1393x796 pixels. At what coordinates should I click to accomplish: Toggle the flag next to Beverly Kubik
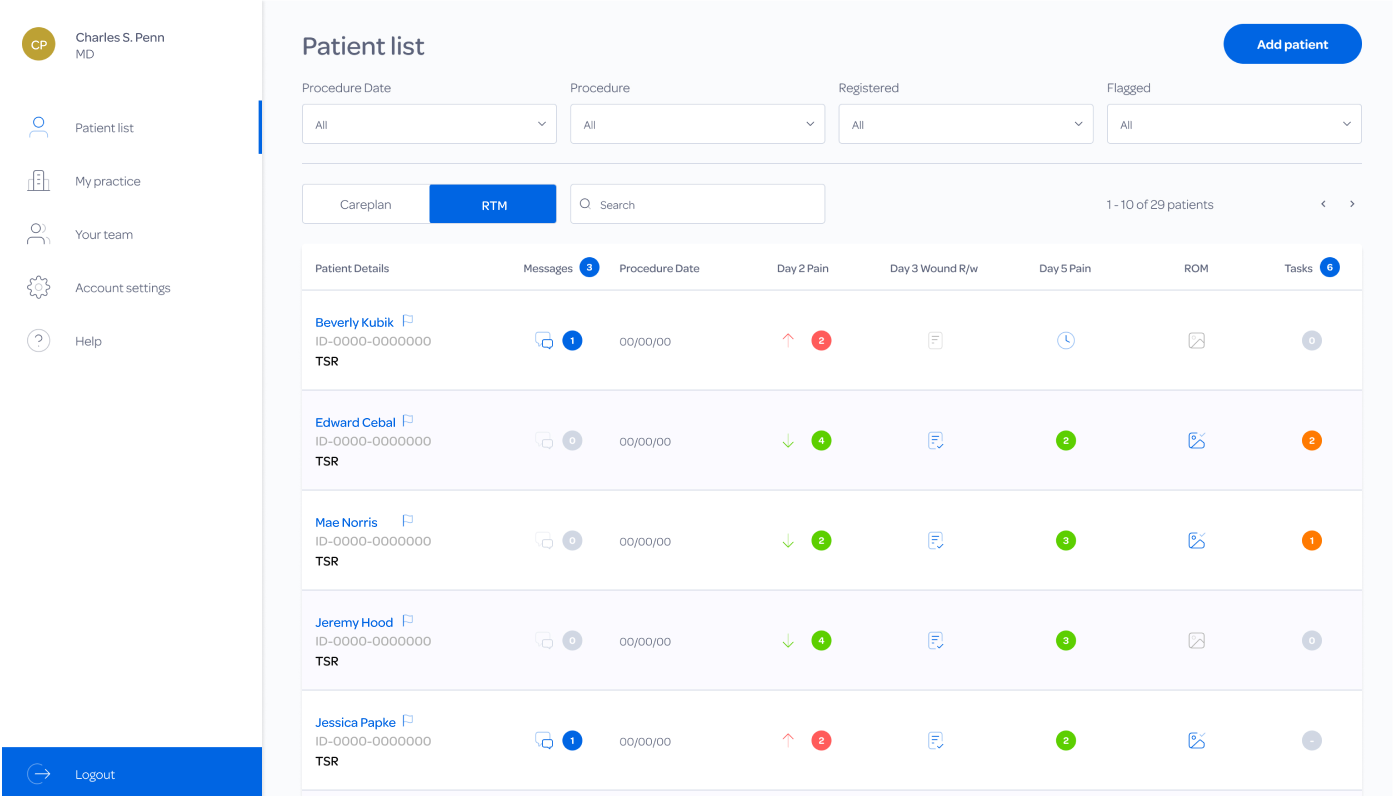click(408, 321)
